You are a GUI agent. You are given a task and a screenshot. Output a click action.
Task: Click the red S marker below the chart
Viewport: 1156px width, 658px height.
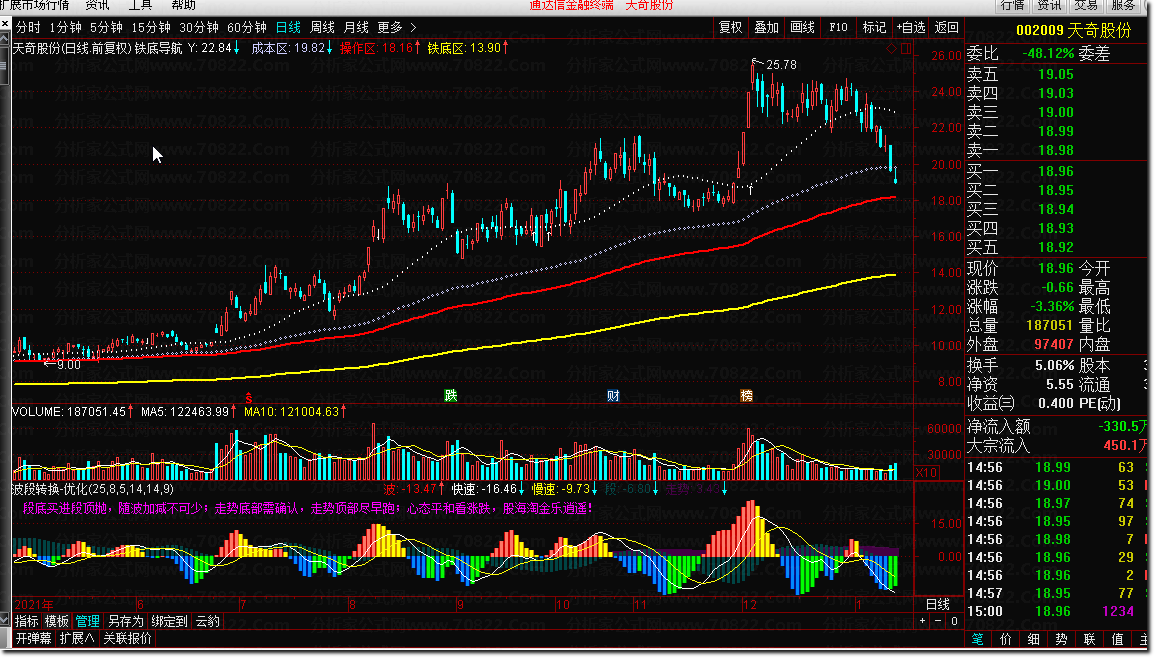[248, 398]
